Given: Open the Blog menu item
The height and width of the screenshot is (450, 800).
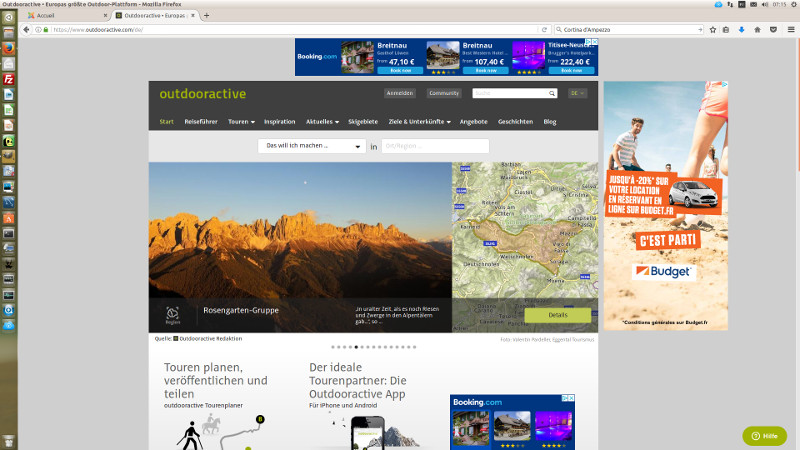Looking at the screenshot, I should 549,122.
